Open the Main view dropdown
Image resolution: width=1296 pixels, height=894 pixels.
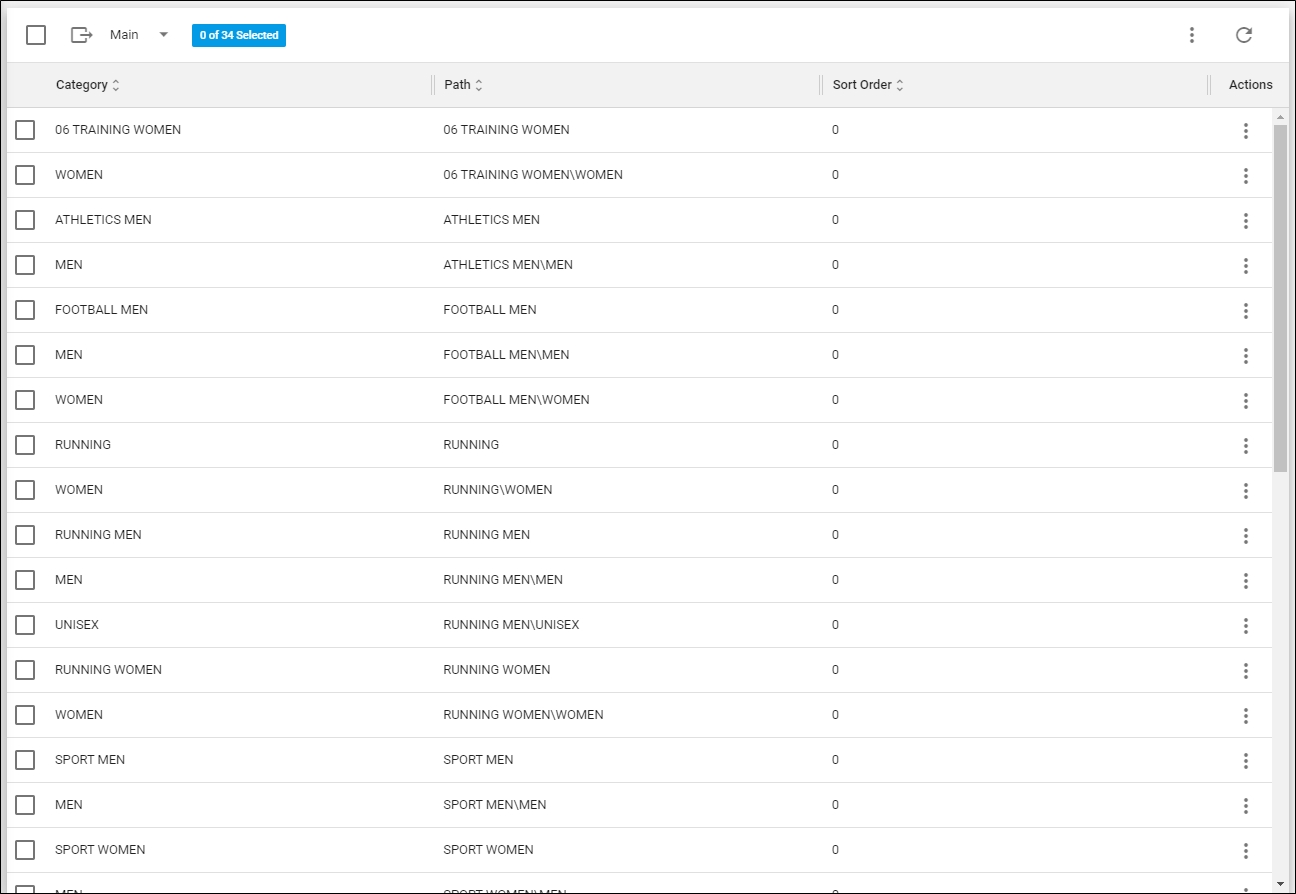point(162,34)
